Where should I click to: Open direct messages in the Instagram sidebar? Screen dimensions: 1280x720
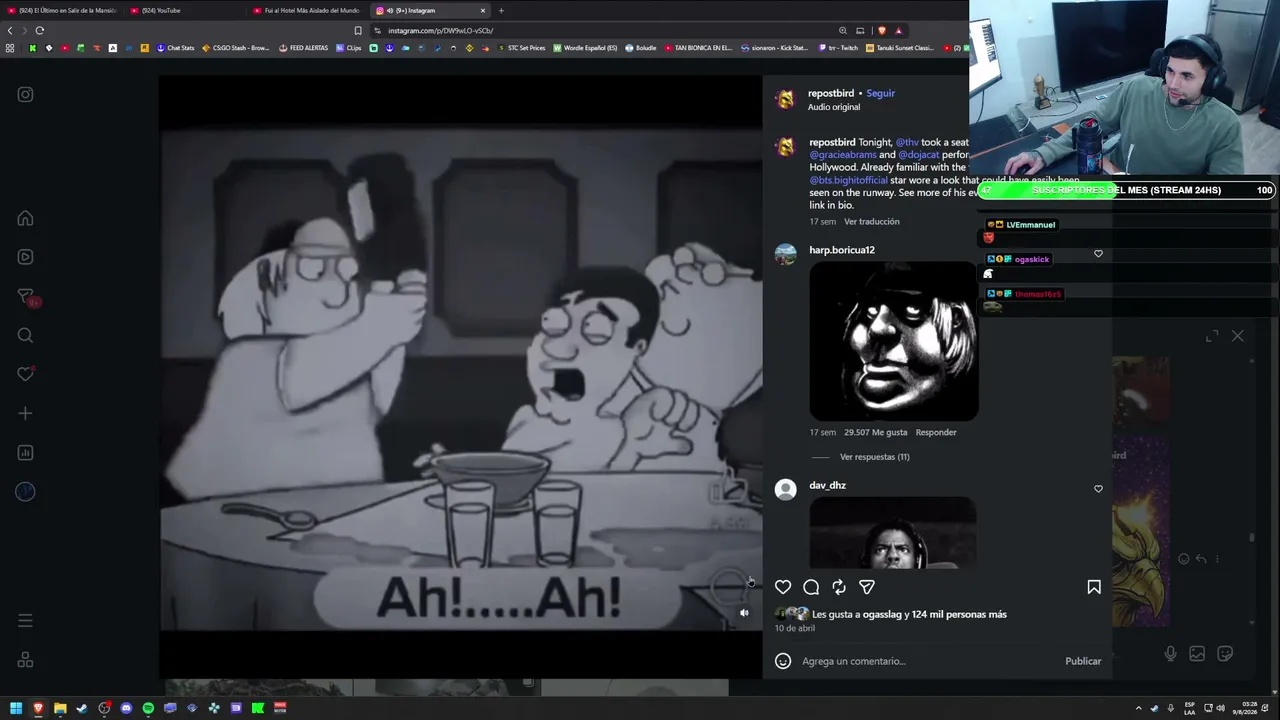click(26, 297)
